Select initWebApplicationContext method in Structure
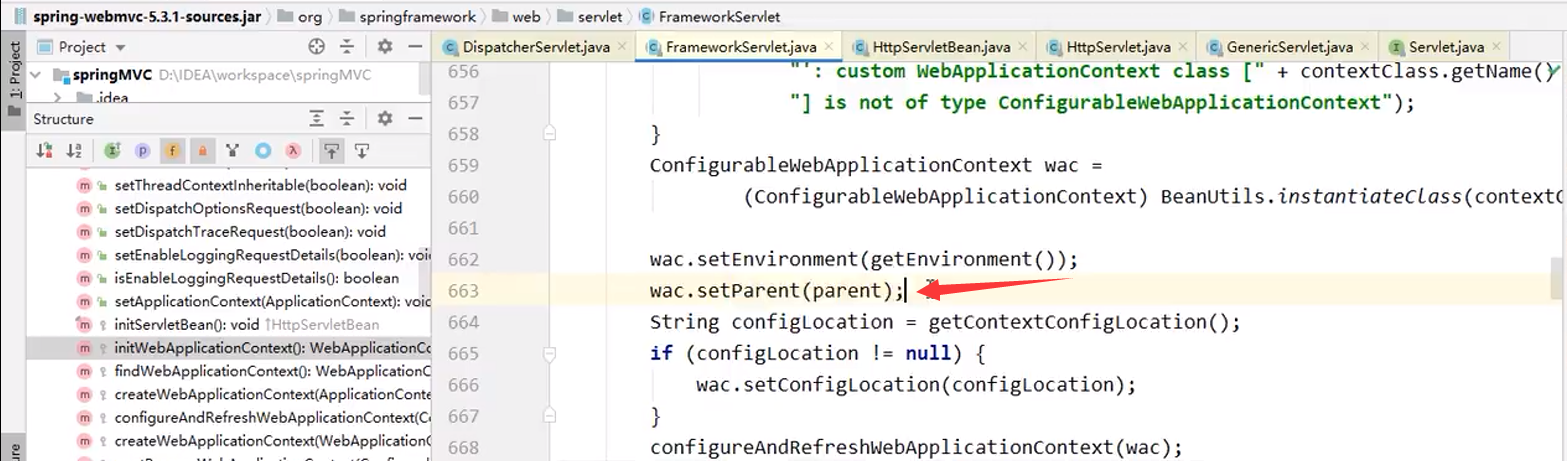The width and height of the screenshot is (1567, 461). [229, 348]
